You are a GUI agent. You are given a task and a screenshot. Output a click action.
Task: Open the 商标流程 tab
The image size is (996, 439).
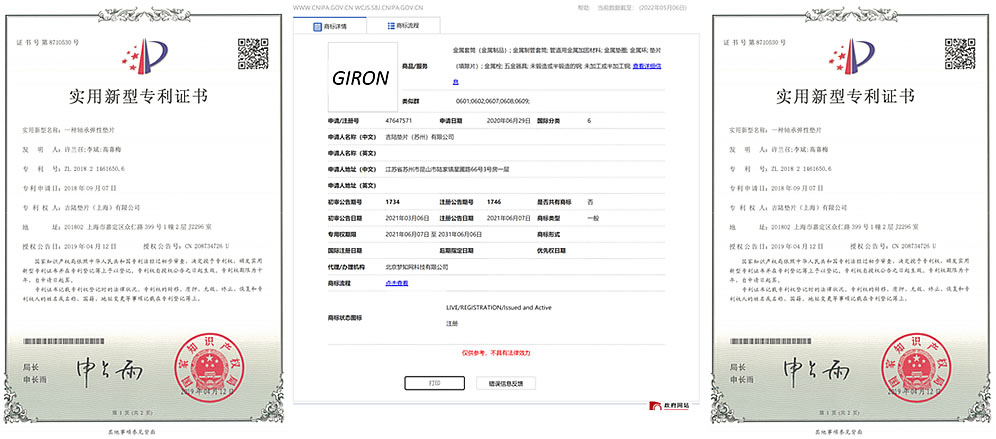point(403,26)
